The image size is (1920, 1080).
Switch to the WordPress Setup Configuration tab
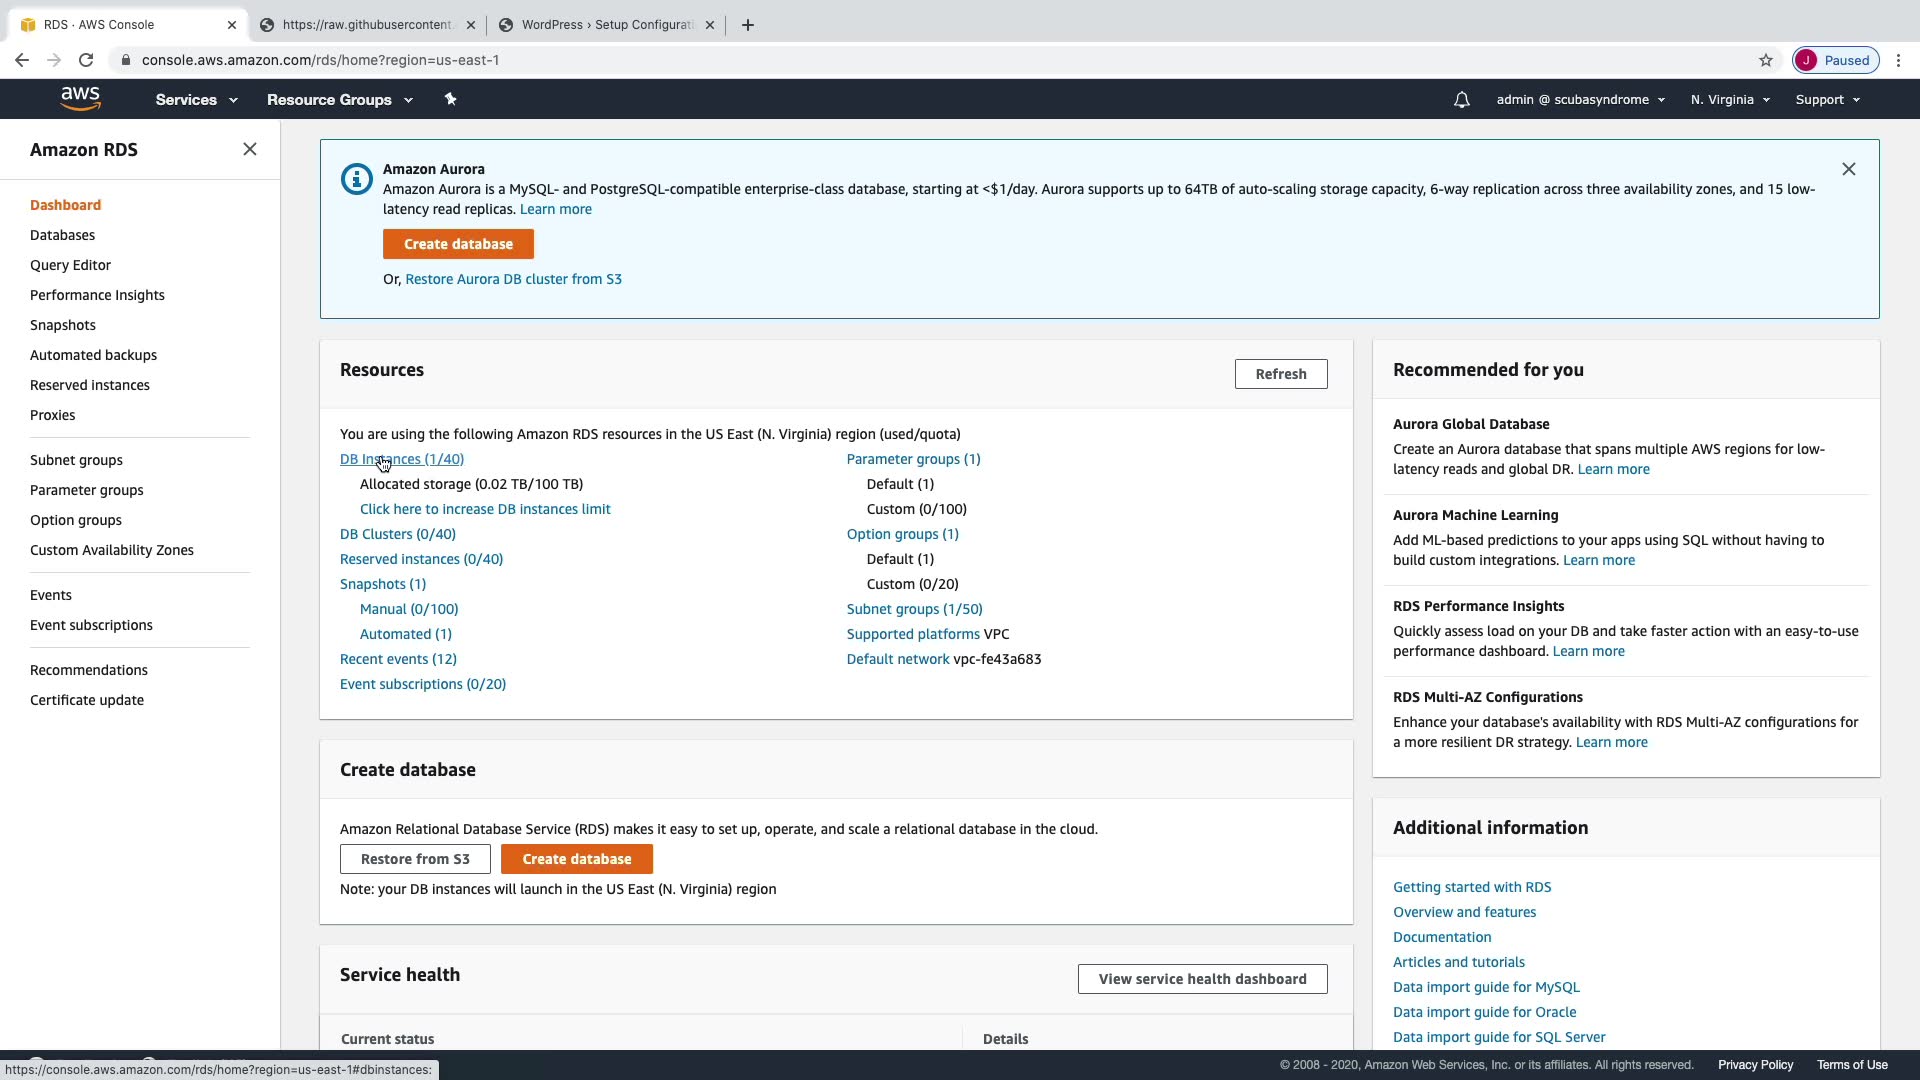(x=607, y=25)
